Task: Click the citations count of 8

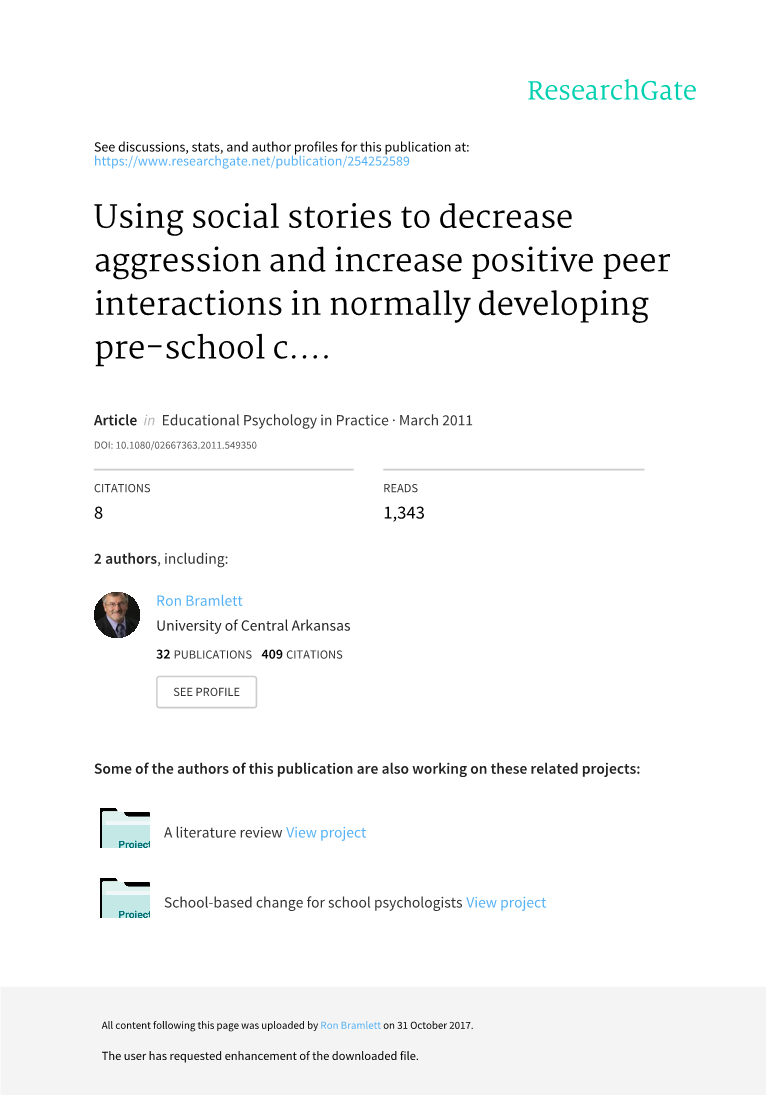Action: (x=98, y=513)
